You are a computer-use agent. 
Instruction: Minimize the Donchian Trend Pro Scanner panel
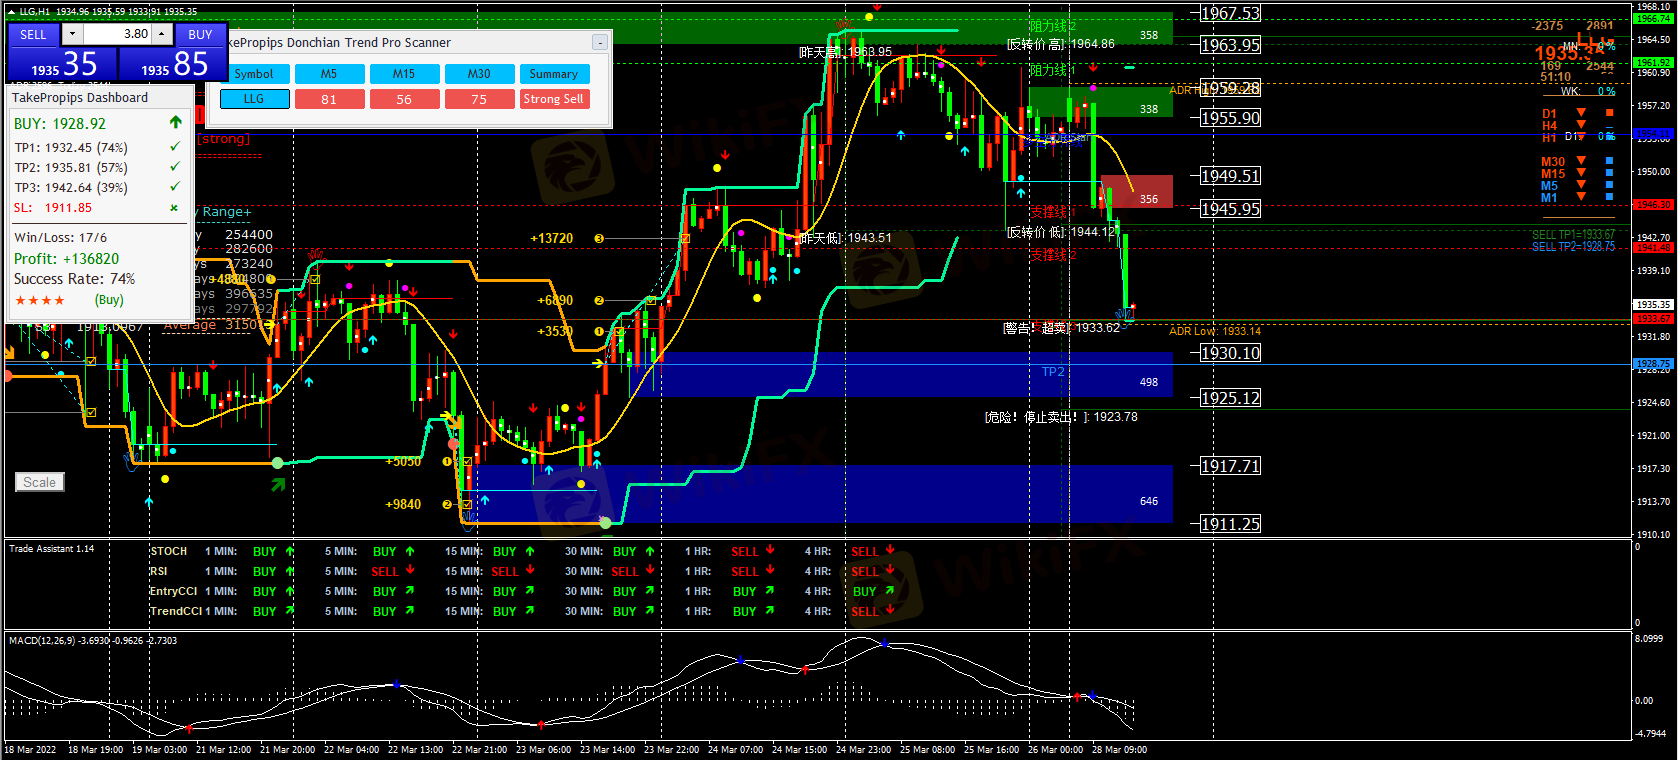(599, 42)
